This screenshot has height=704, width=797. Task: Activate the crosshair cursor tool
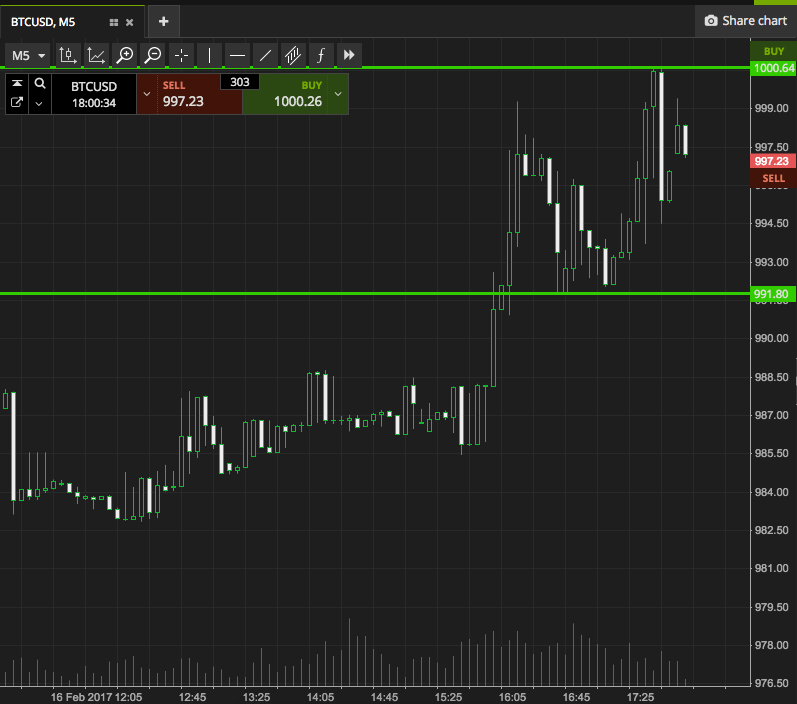click(181, 55)
